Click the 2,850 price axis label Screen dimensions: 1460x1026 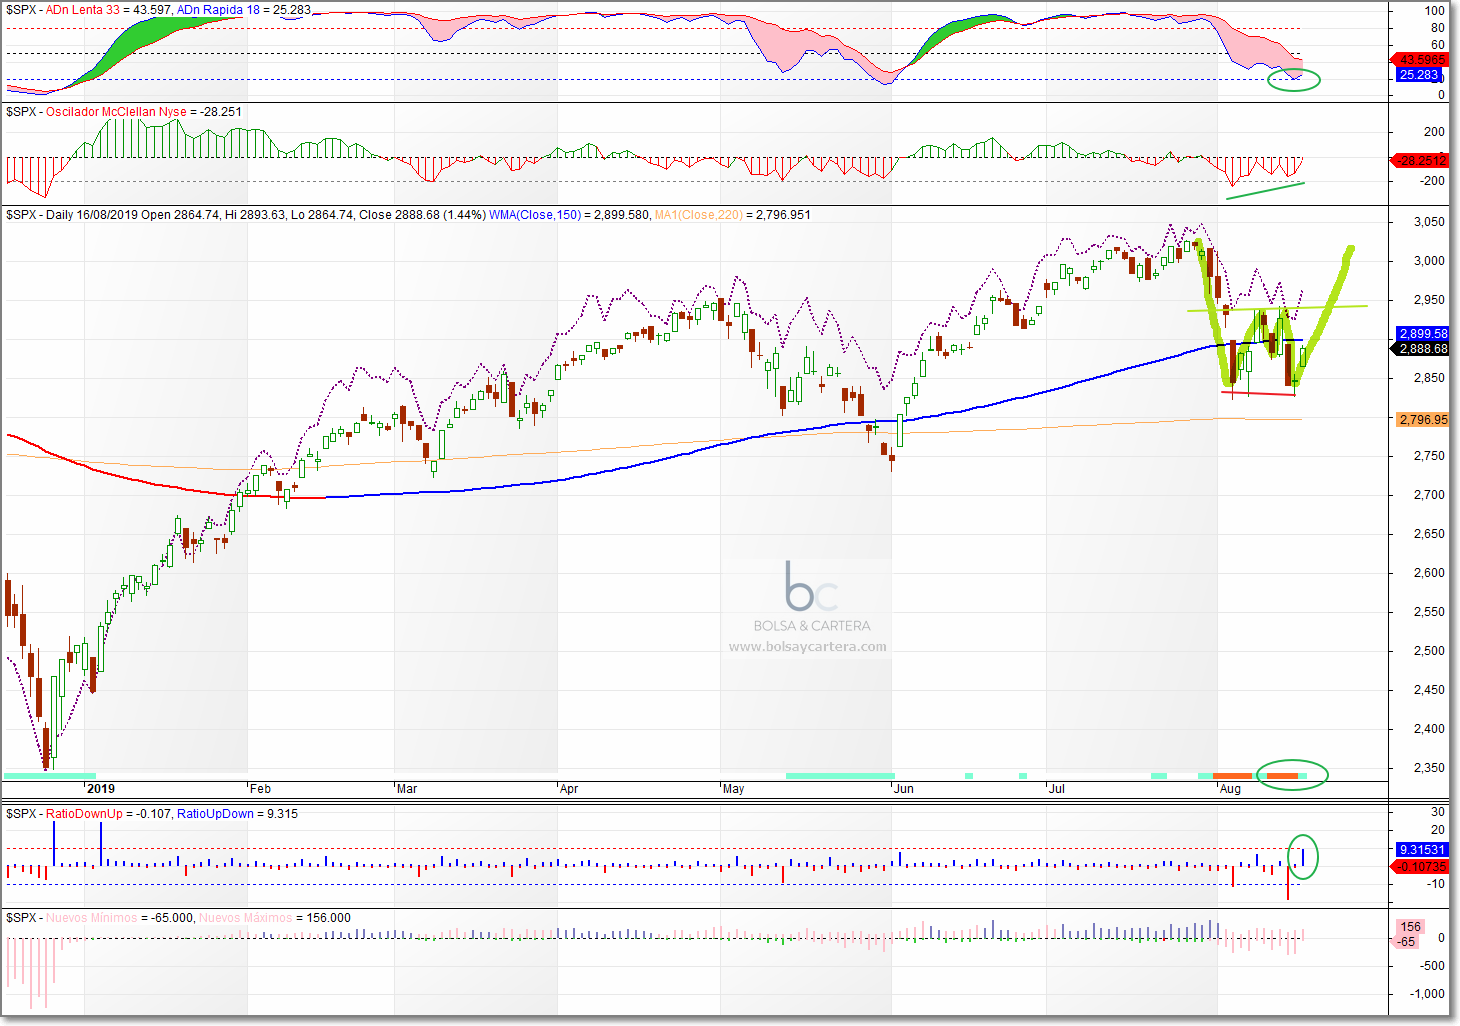[1428, 378]
